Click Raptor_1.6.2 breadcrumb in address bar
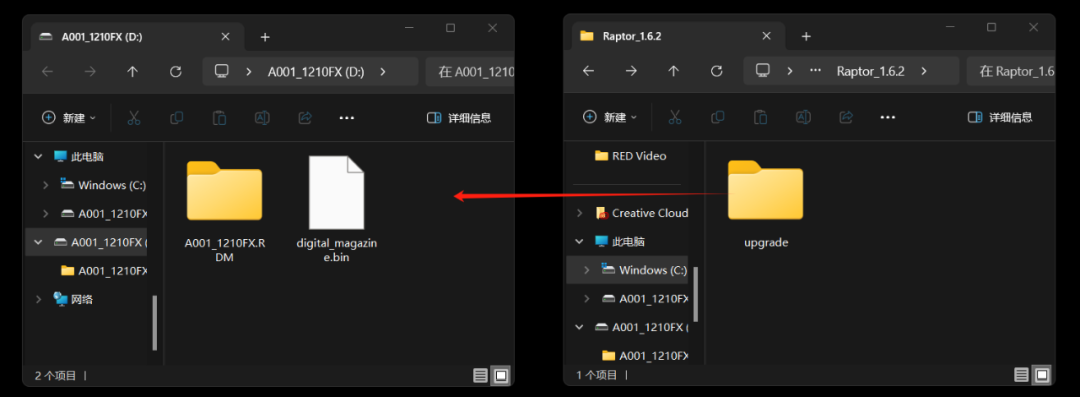 (x=871, y=71)
